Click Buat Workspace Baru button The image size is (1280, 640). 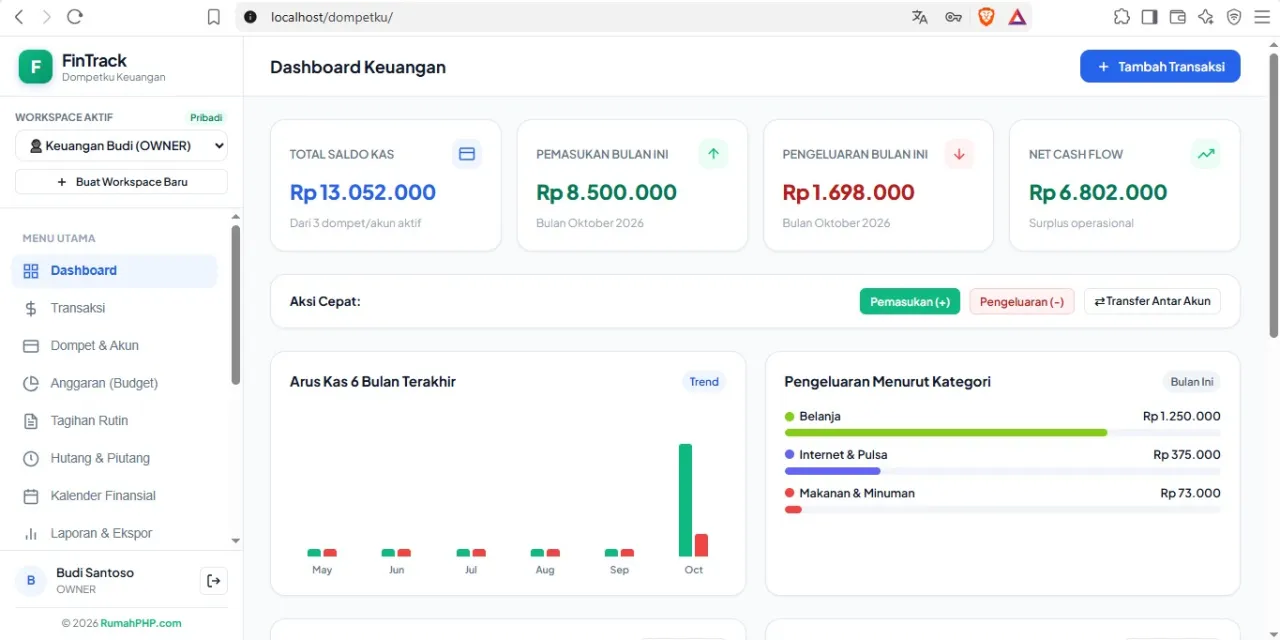coord(121,182)
